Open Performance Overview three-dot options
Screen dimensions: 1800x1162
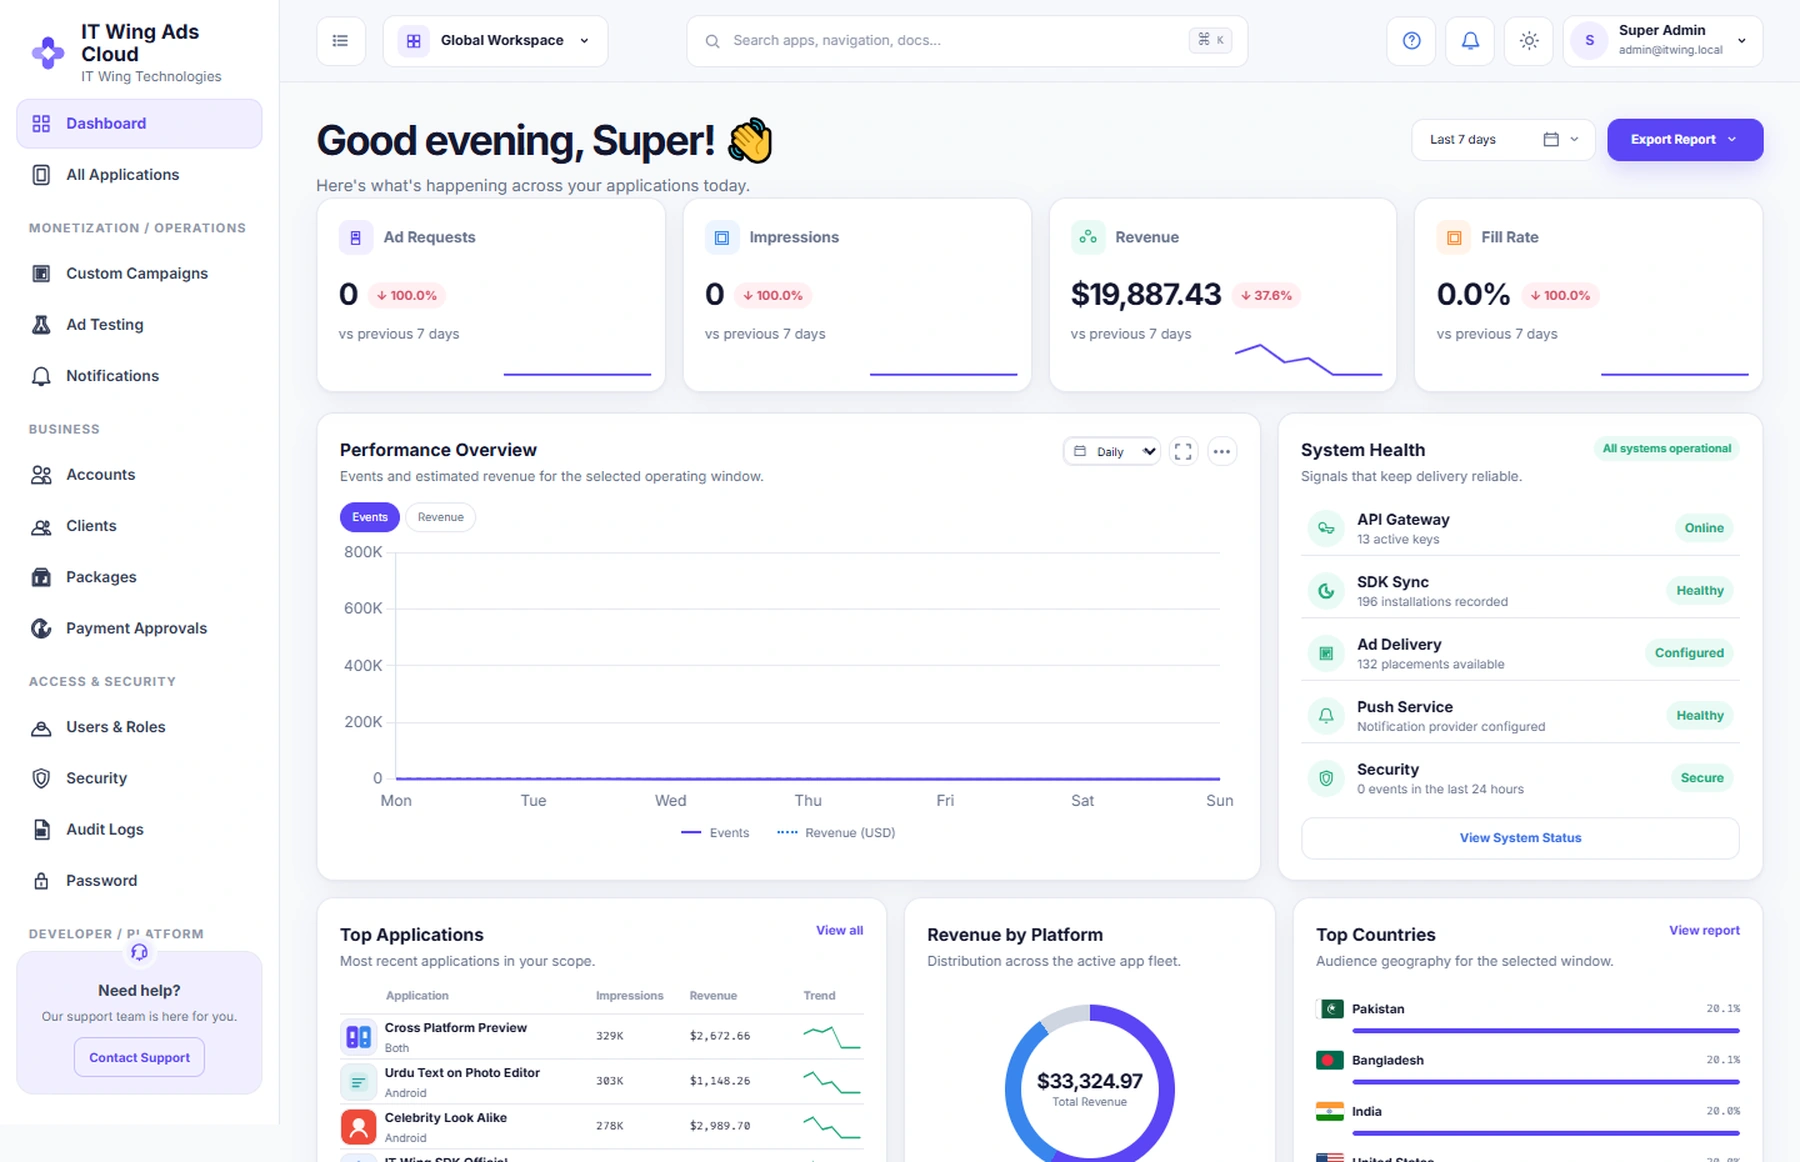tap(1222, 452)
